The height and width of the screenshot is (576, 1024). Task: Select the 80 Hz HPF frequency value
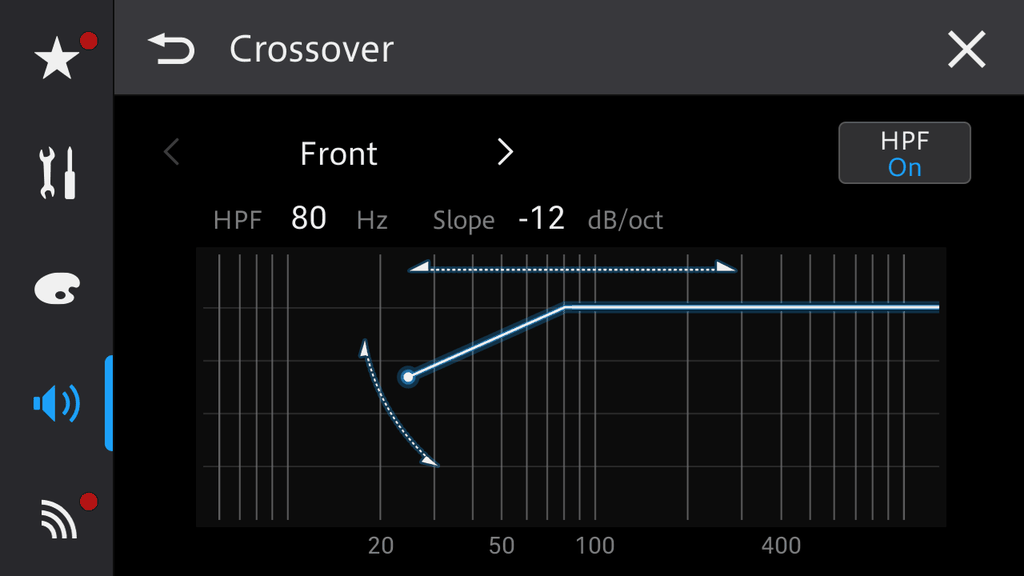(x=309, y=218)
